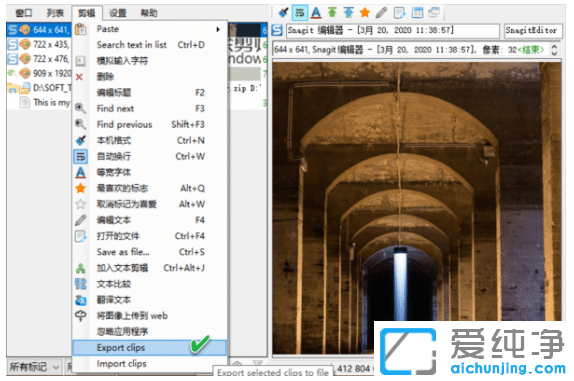574x381 pixels.
Task: Choose Save as file... entry
Action: 150,252
